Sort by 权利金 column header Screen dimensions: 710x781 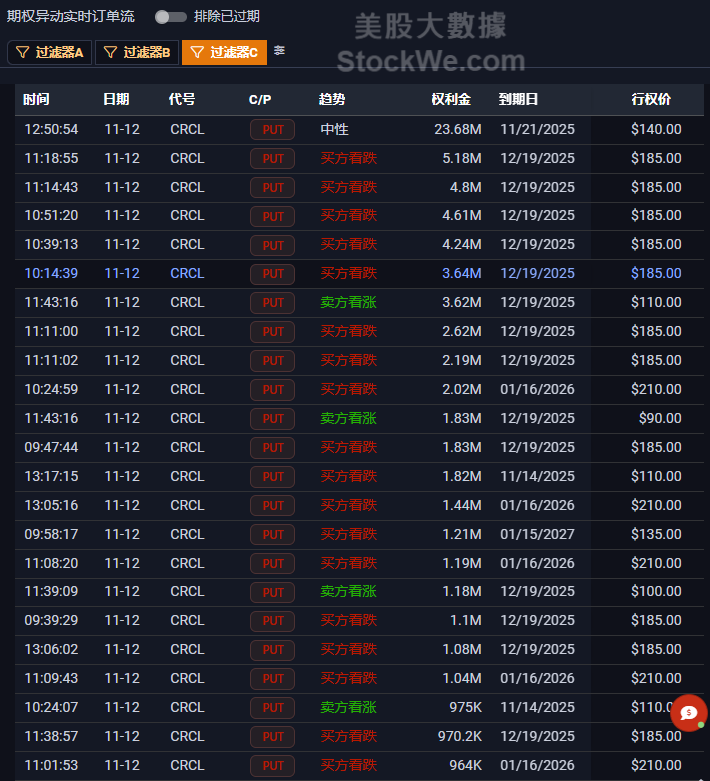coord(450,100)
